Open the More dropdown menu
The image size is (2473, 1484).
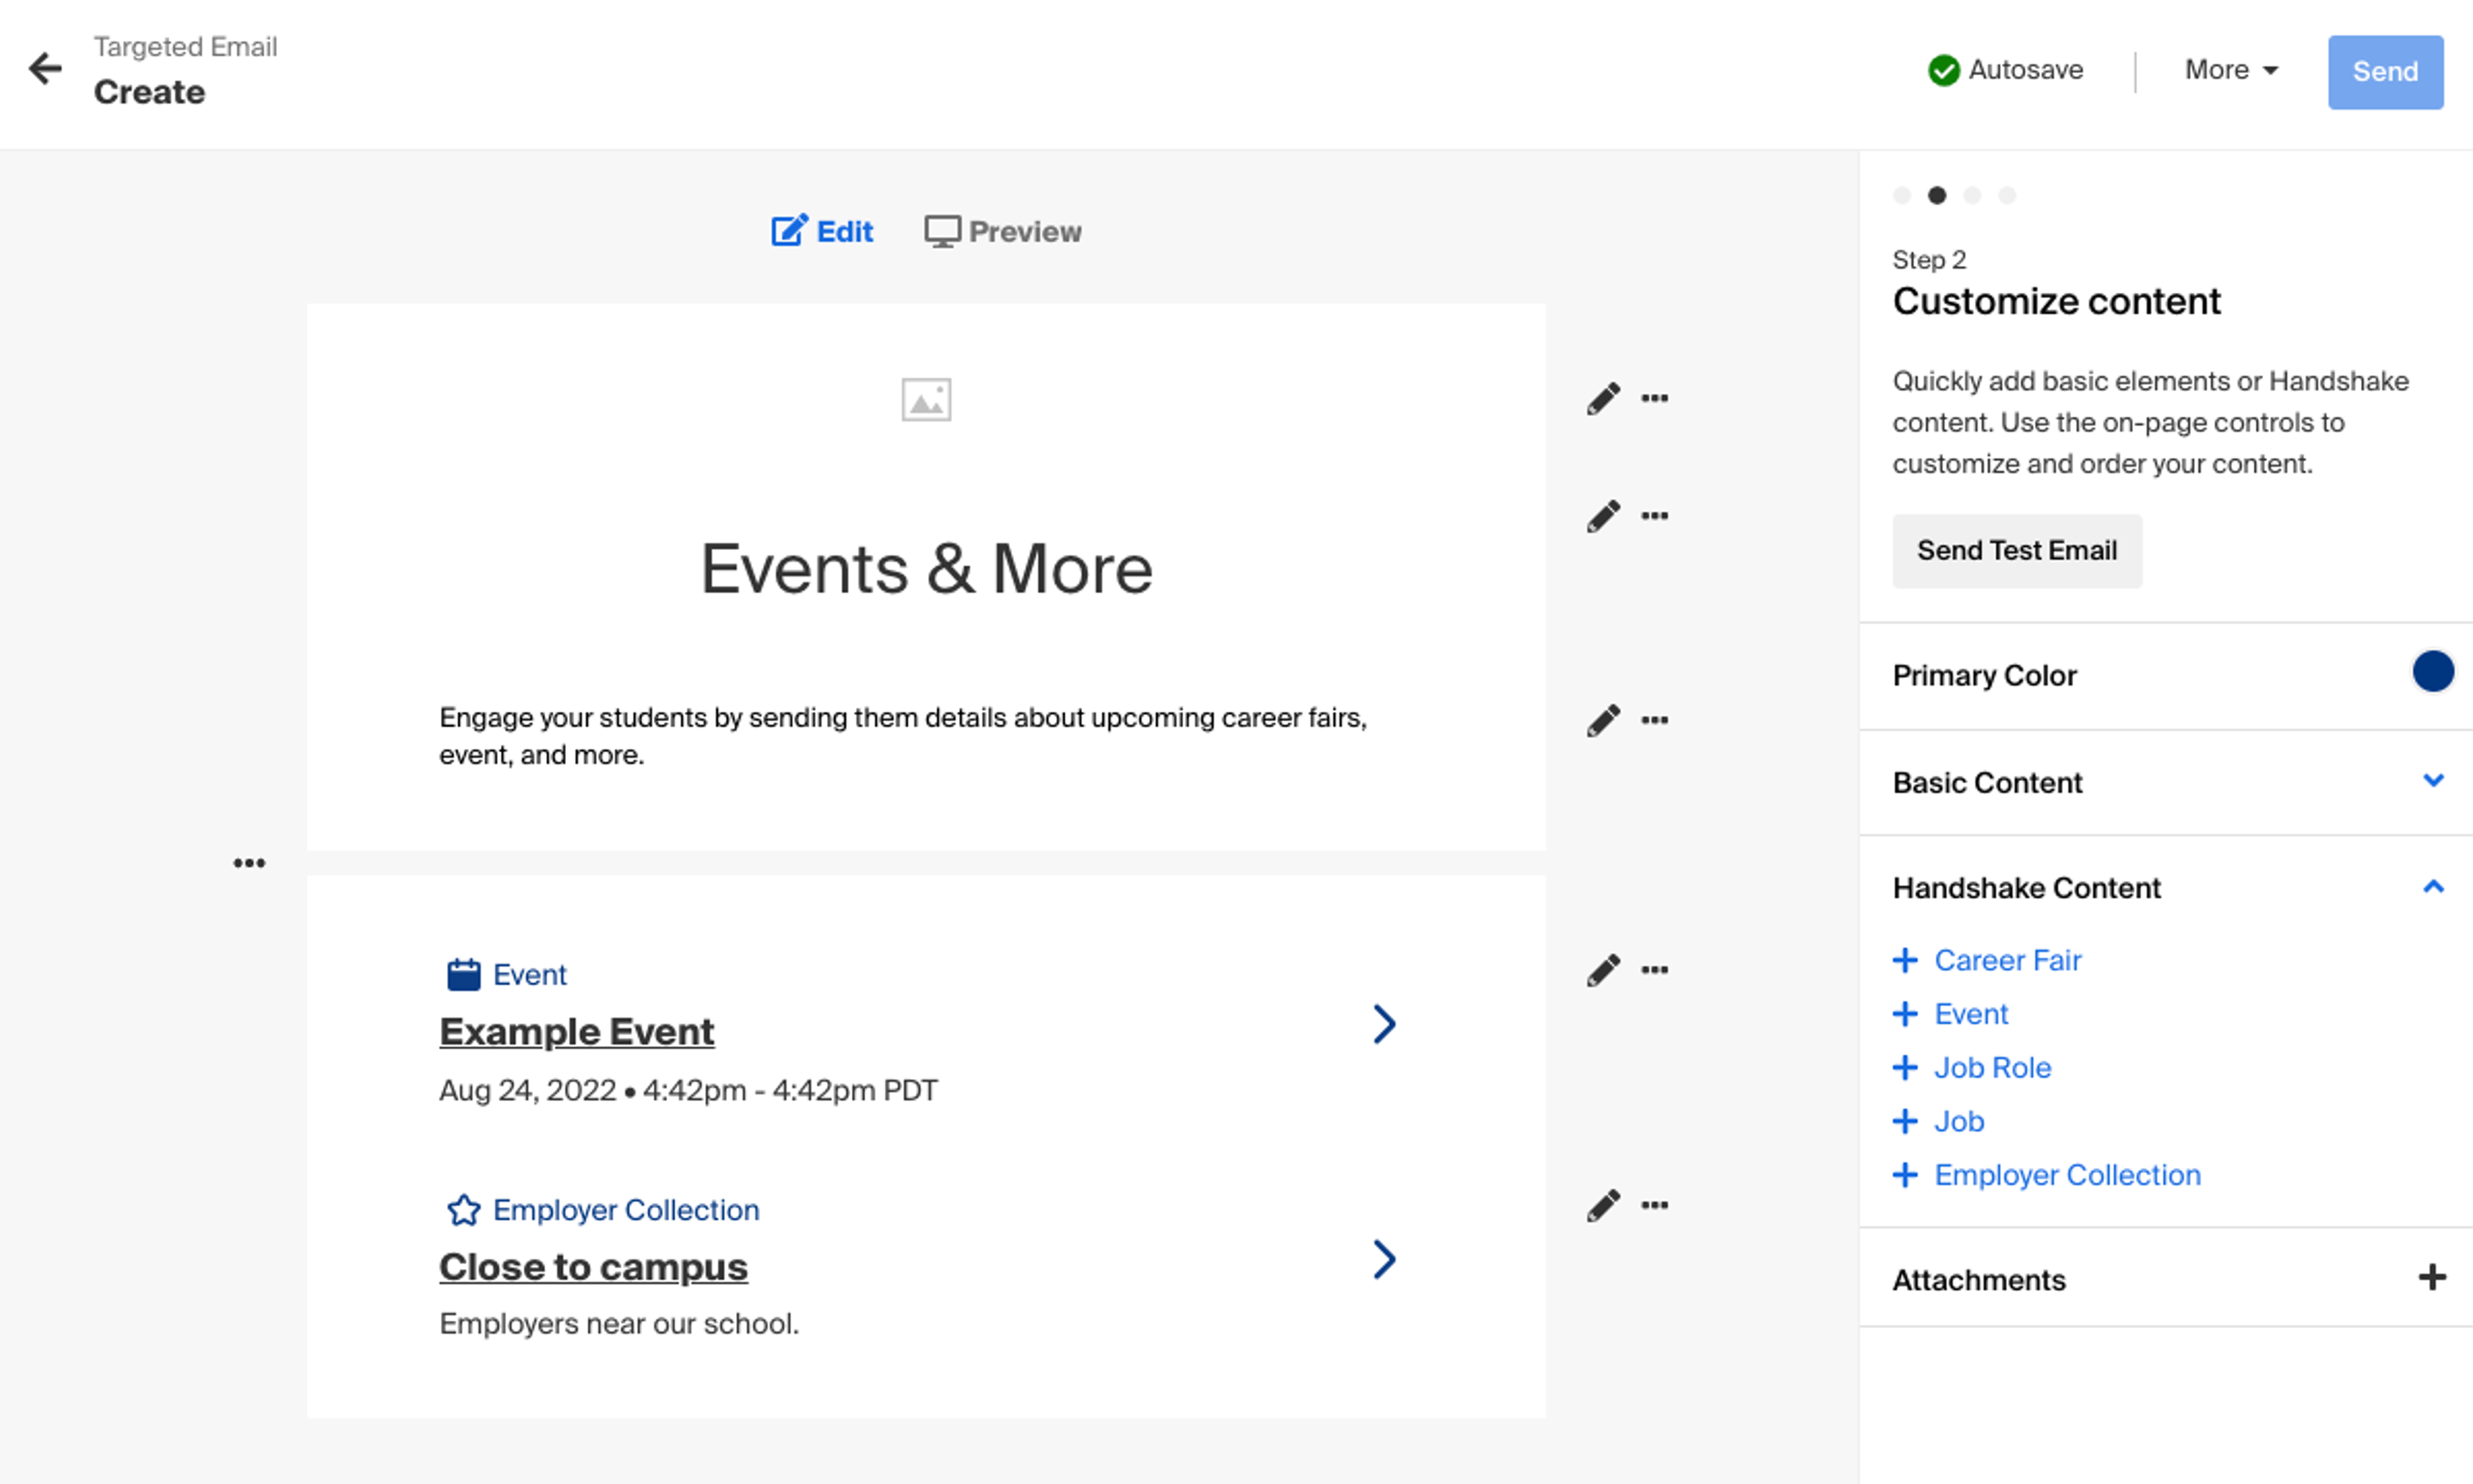[2230, 70]
